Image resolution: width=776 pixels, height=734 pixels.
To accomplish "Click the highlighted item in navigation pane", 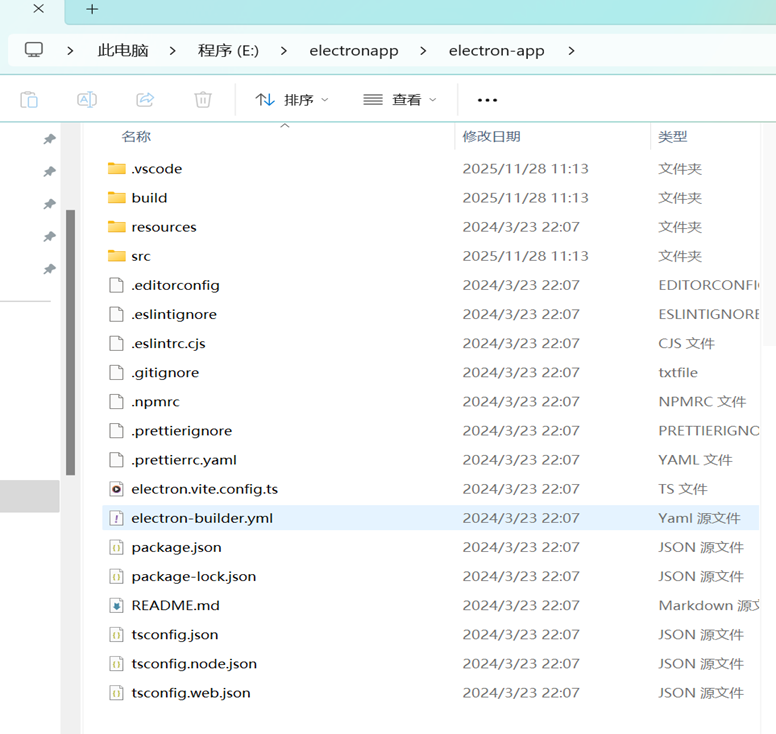I will point(30,495).
